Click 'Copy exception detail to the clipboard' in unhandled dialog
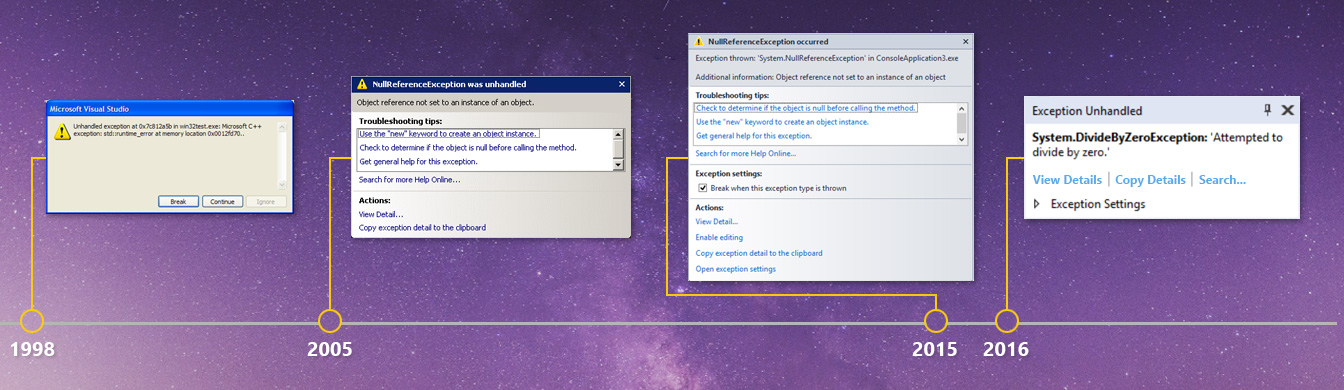 [x=422, y=228]
